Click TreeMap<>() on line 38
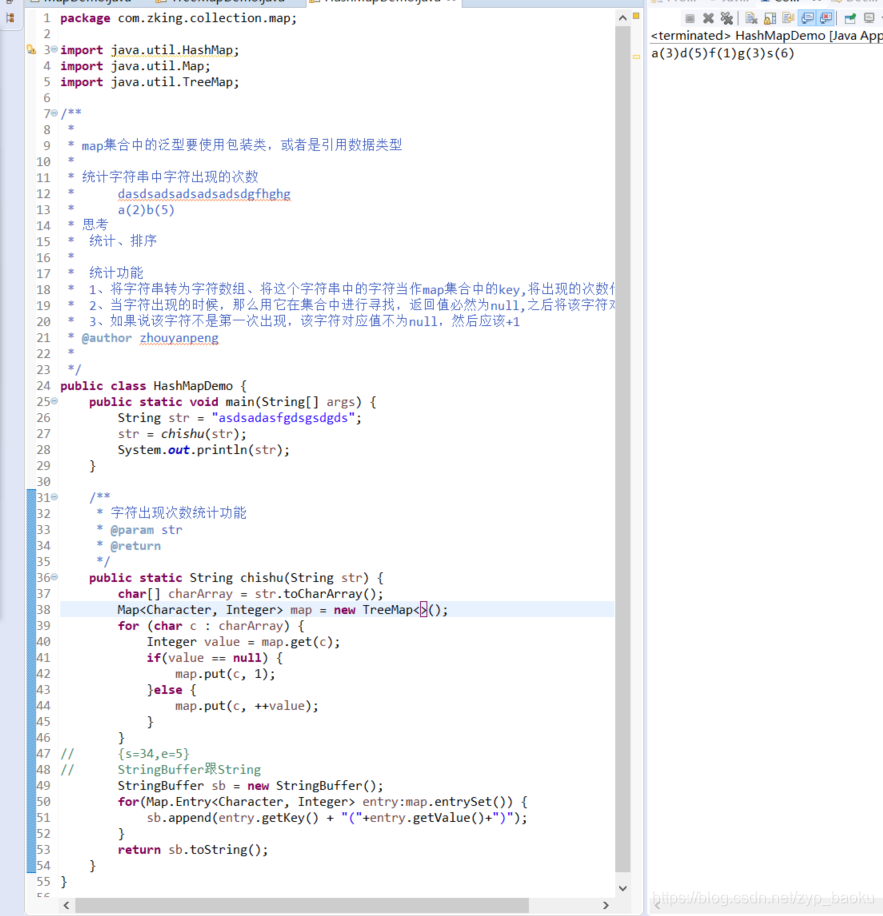The width and height of the screenshot is (883, 916). (402, 610)
